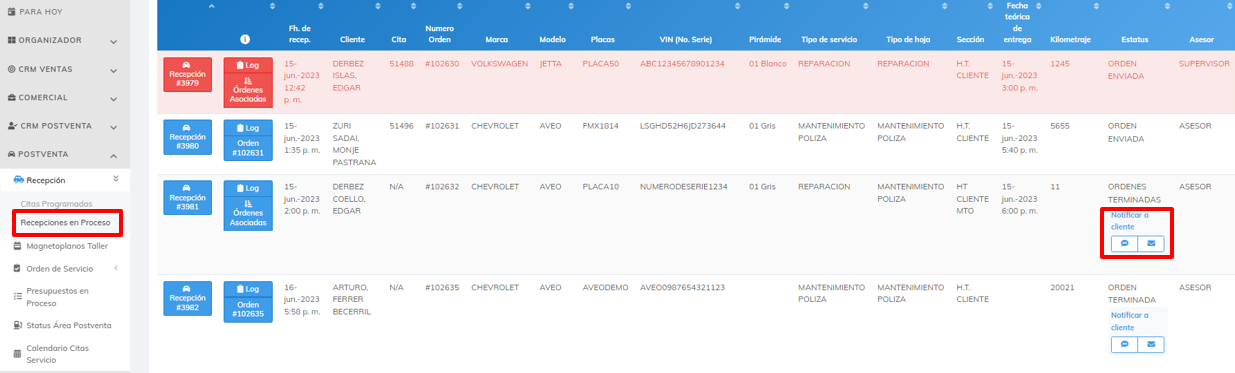
Task: Click cita number 51496 cell
Action: pyautogui.click(x=401, y=126)
